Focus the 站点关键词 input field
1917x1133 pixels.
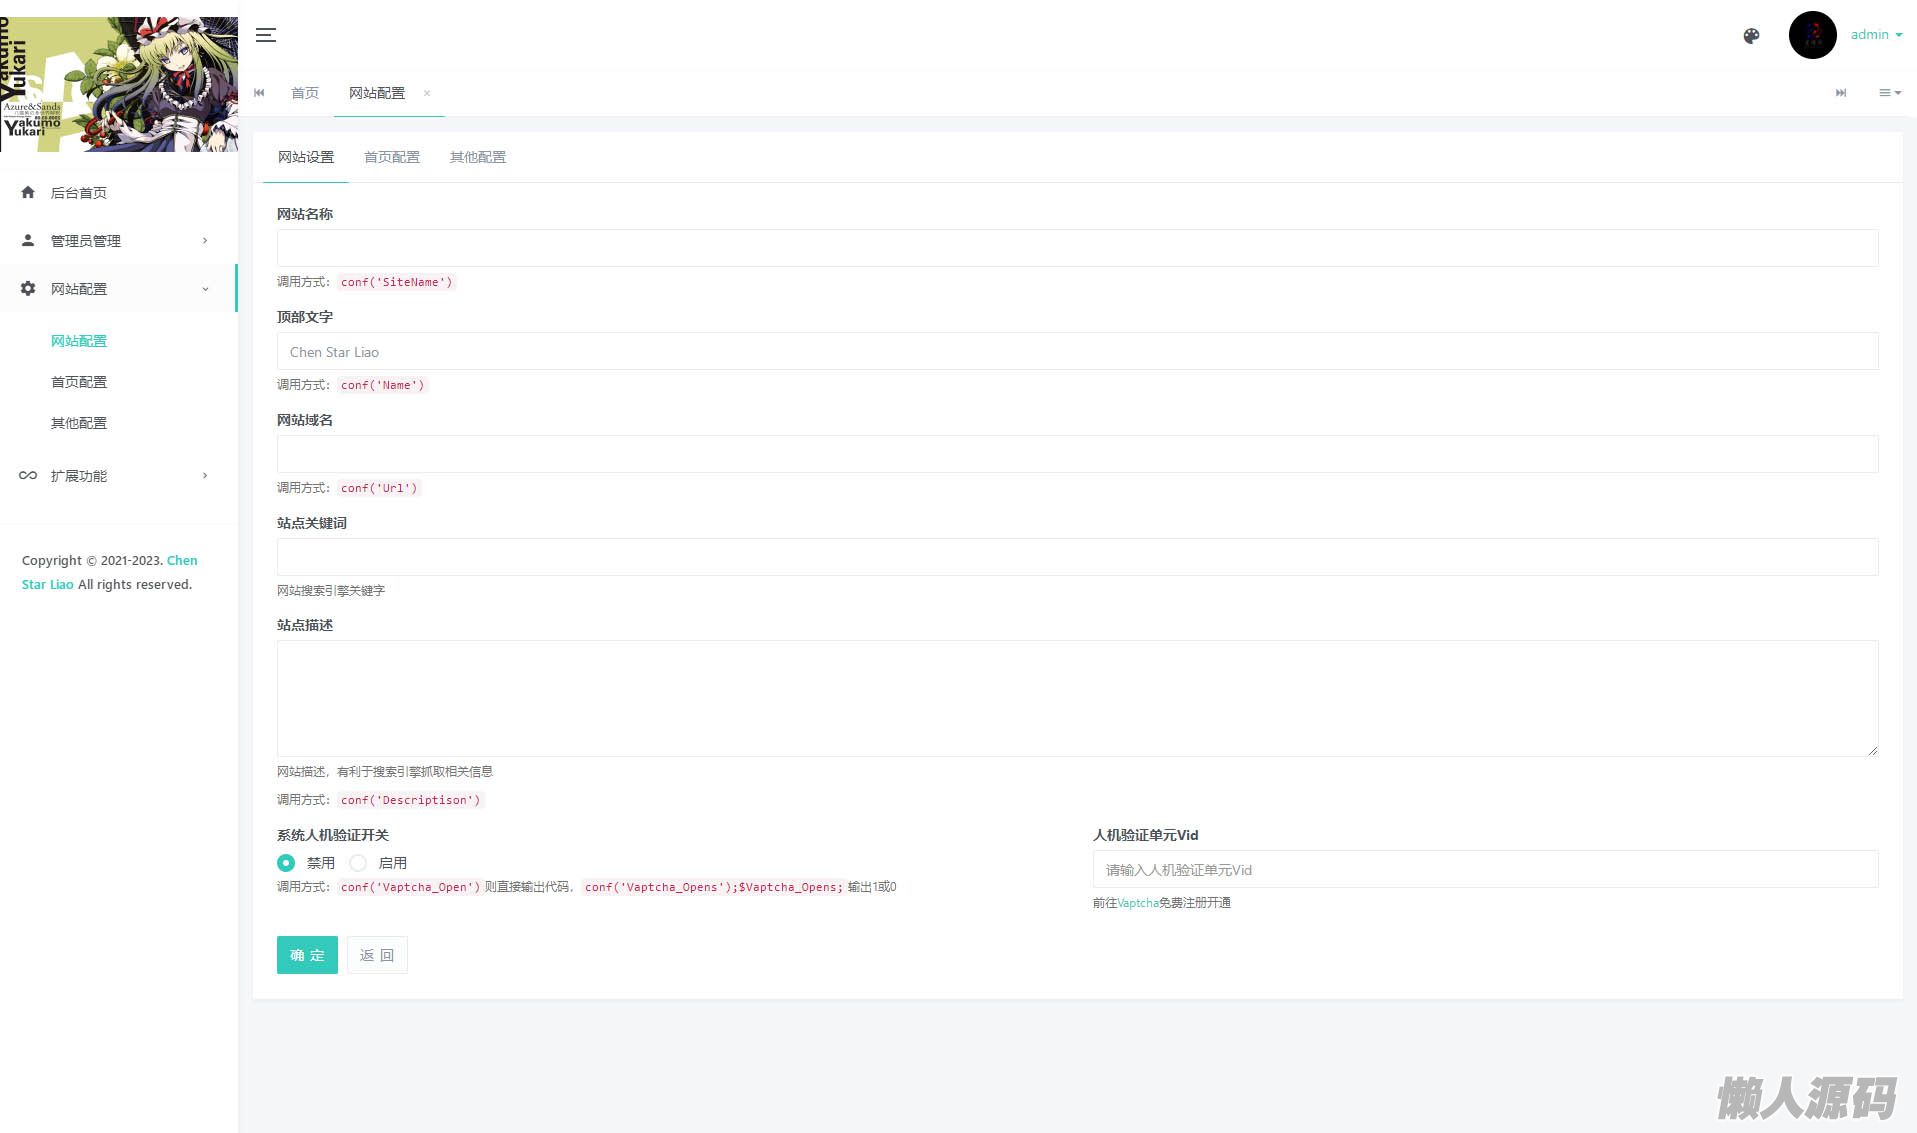coord(1077,557)
